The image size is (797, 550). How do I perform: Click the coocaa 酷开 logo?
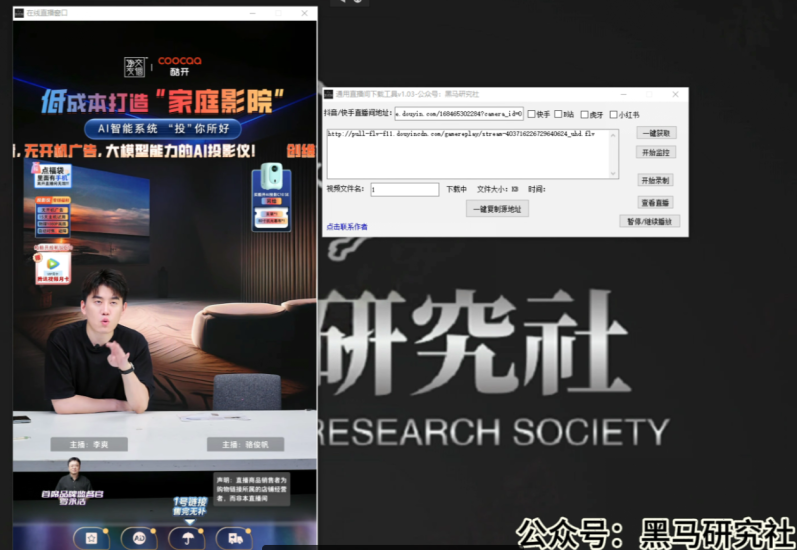click(180, 66)
